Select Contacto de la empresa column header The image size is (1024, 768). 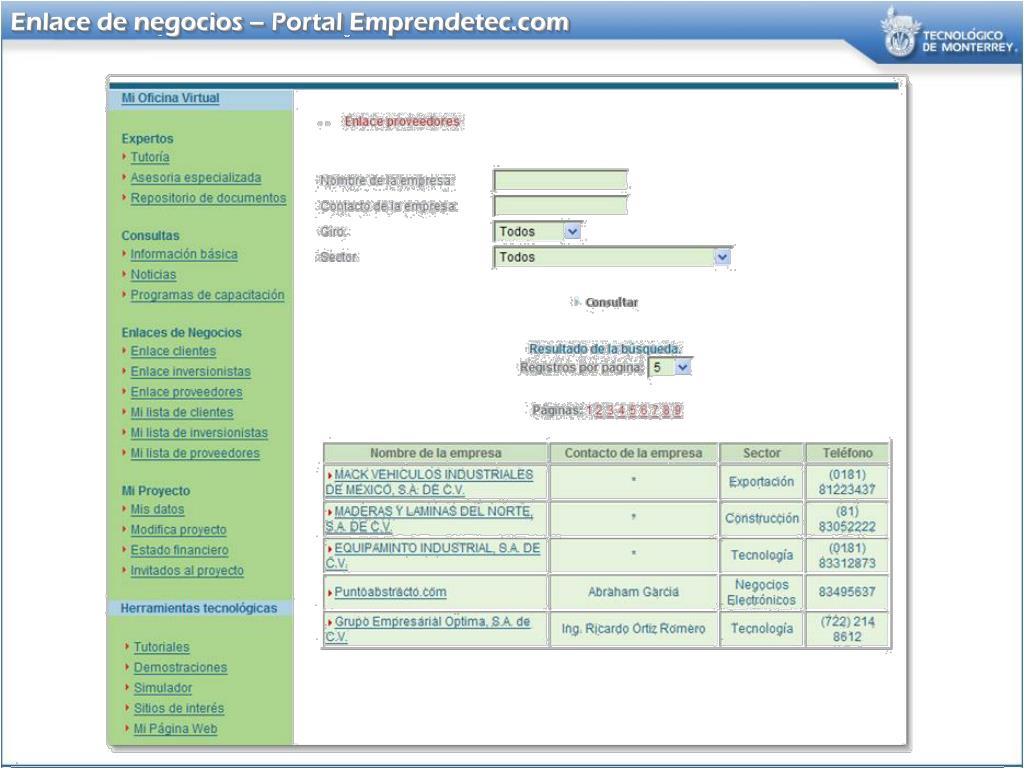click(x=633, y=453)
